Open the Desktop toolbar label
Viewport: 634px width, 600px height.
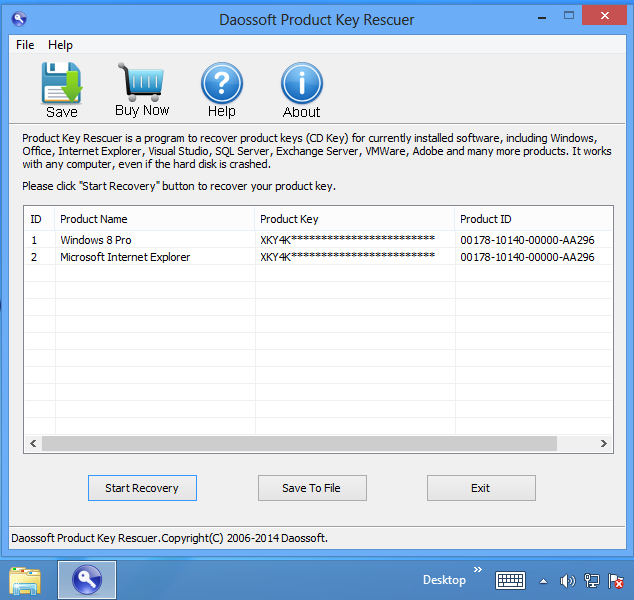444,580
